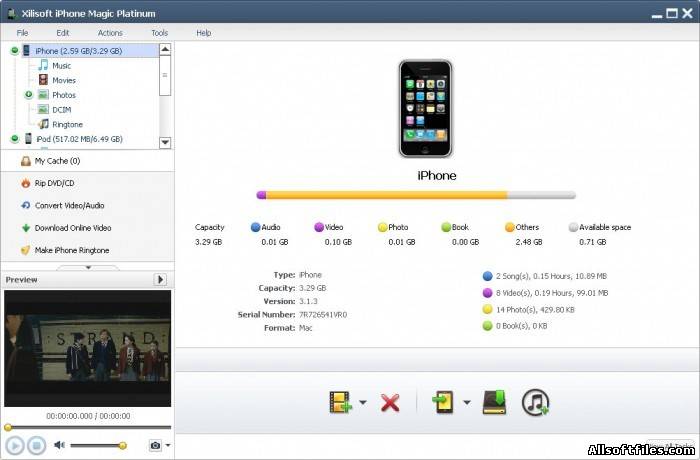Expand the Photos tree node
Image resolution: width=700 pixels, height=460 pixels.
click(x=29, y=94)
